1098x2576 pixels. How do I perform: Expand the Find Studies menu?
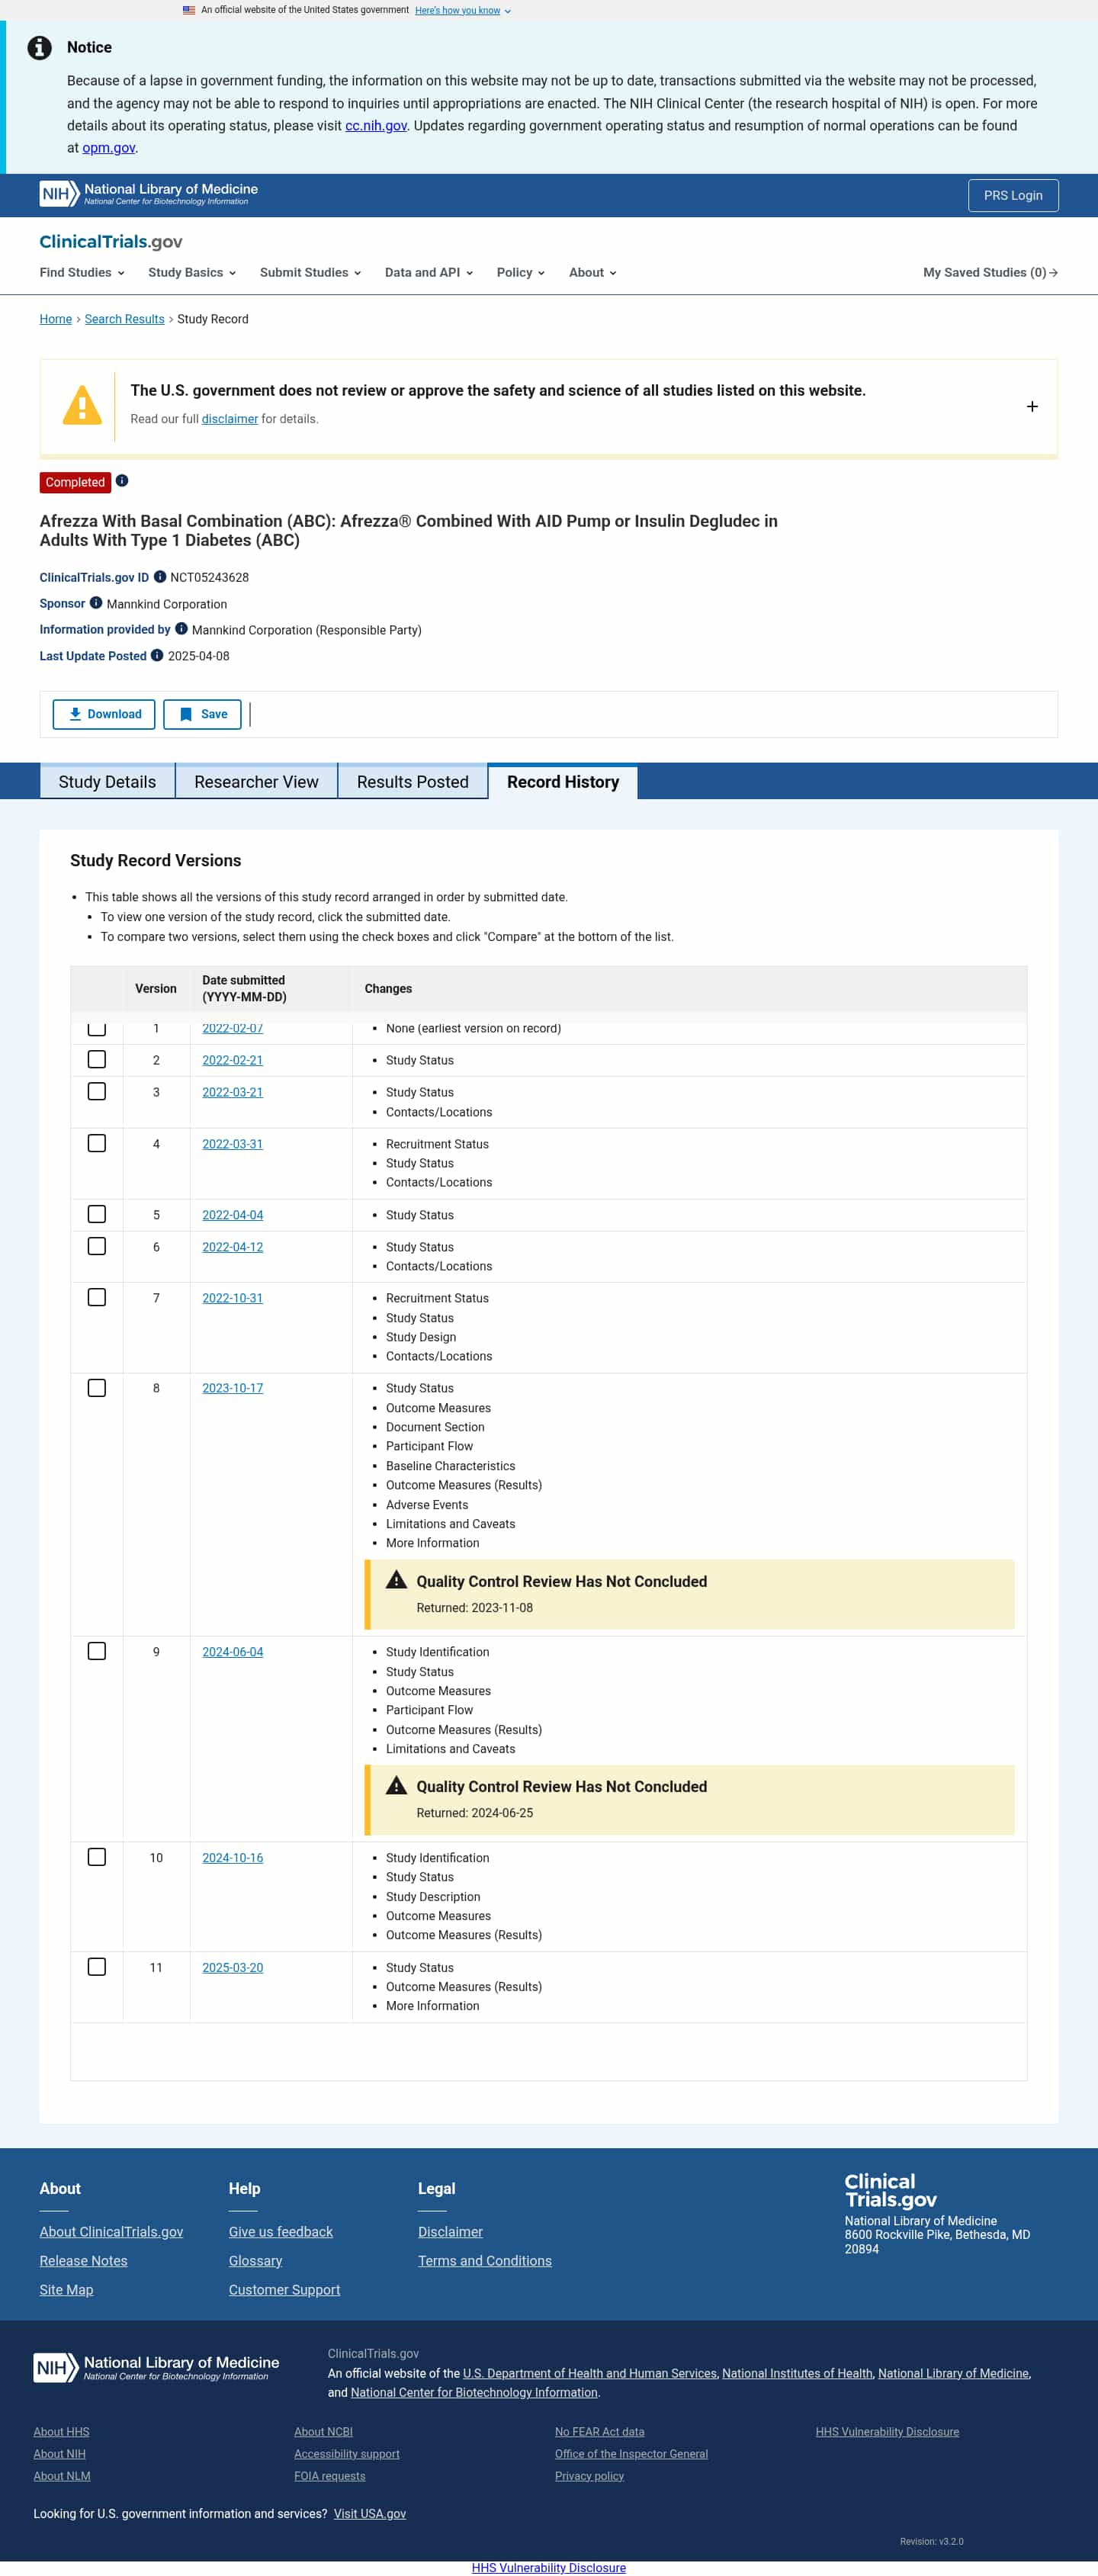pyautogui.click(x=82, y=273)
